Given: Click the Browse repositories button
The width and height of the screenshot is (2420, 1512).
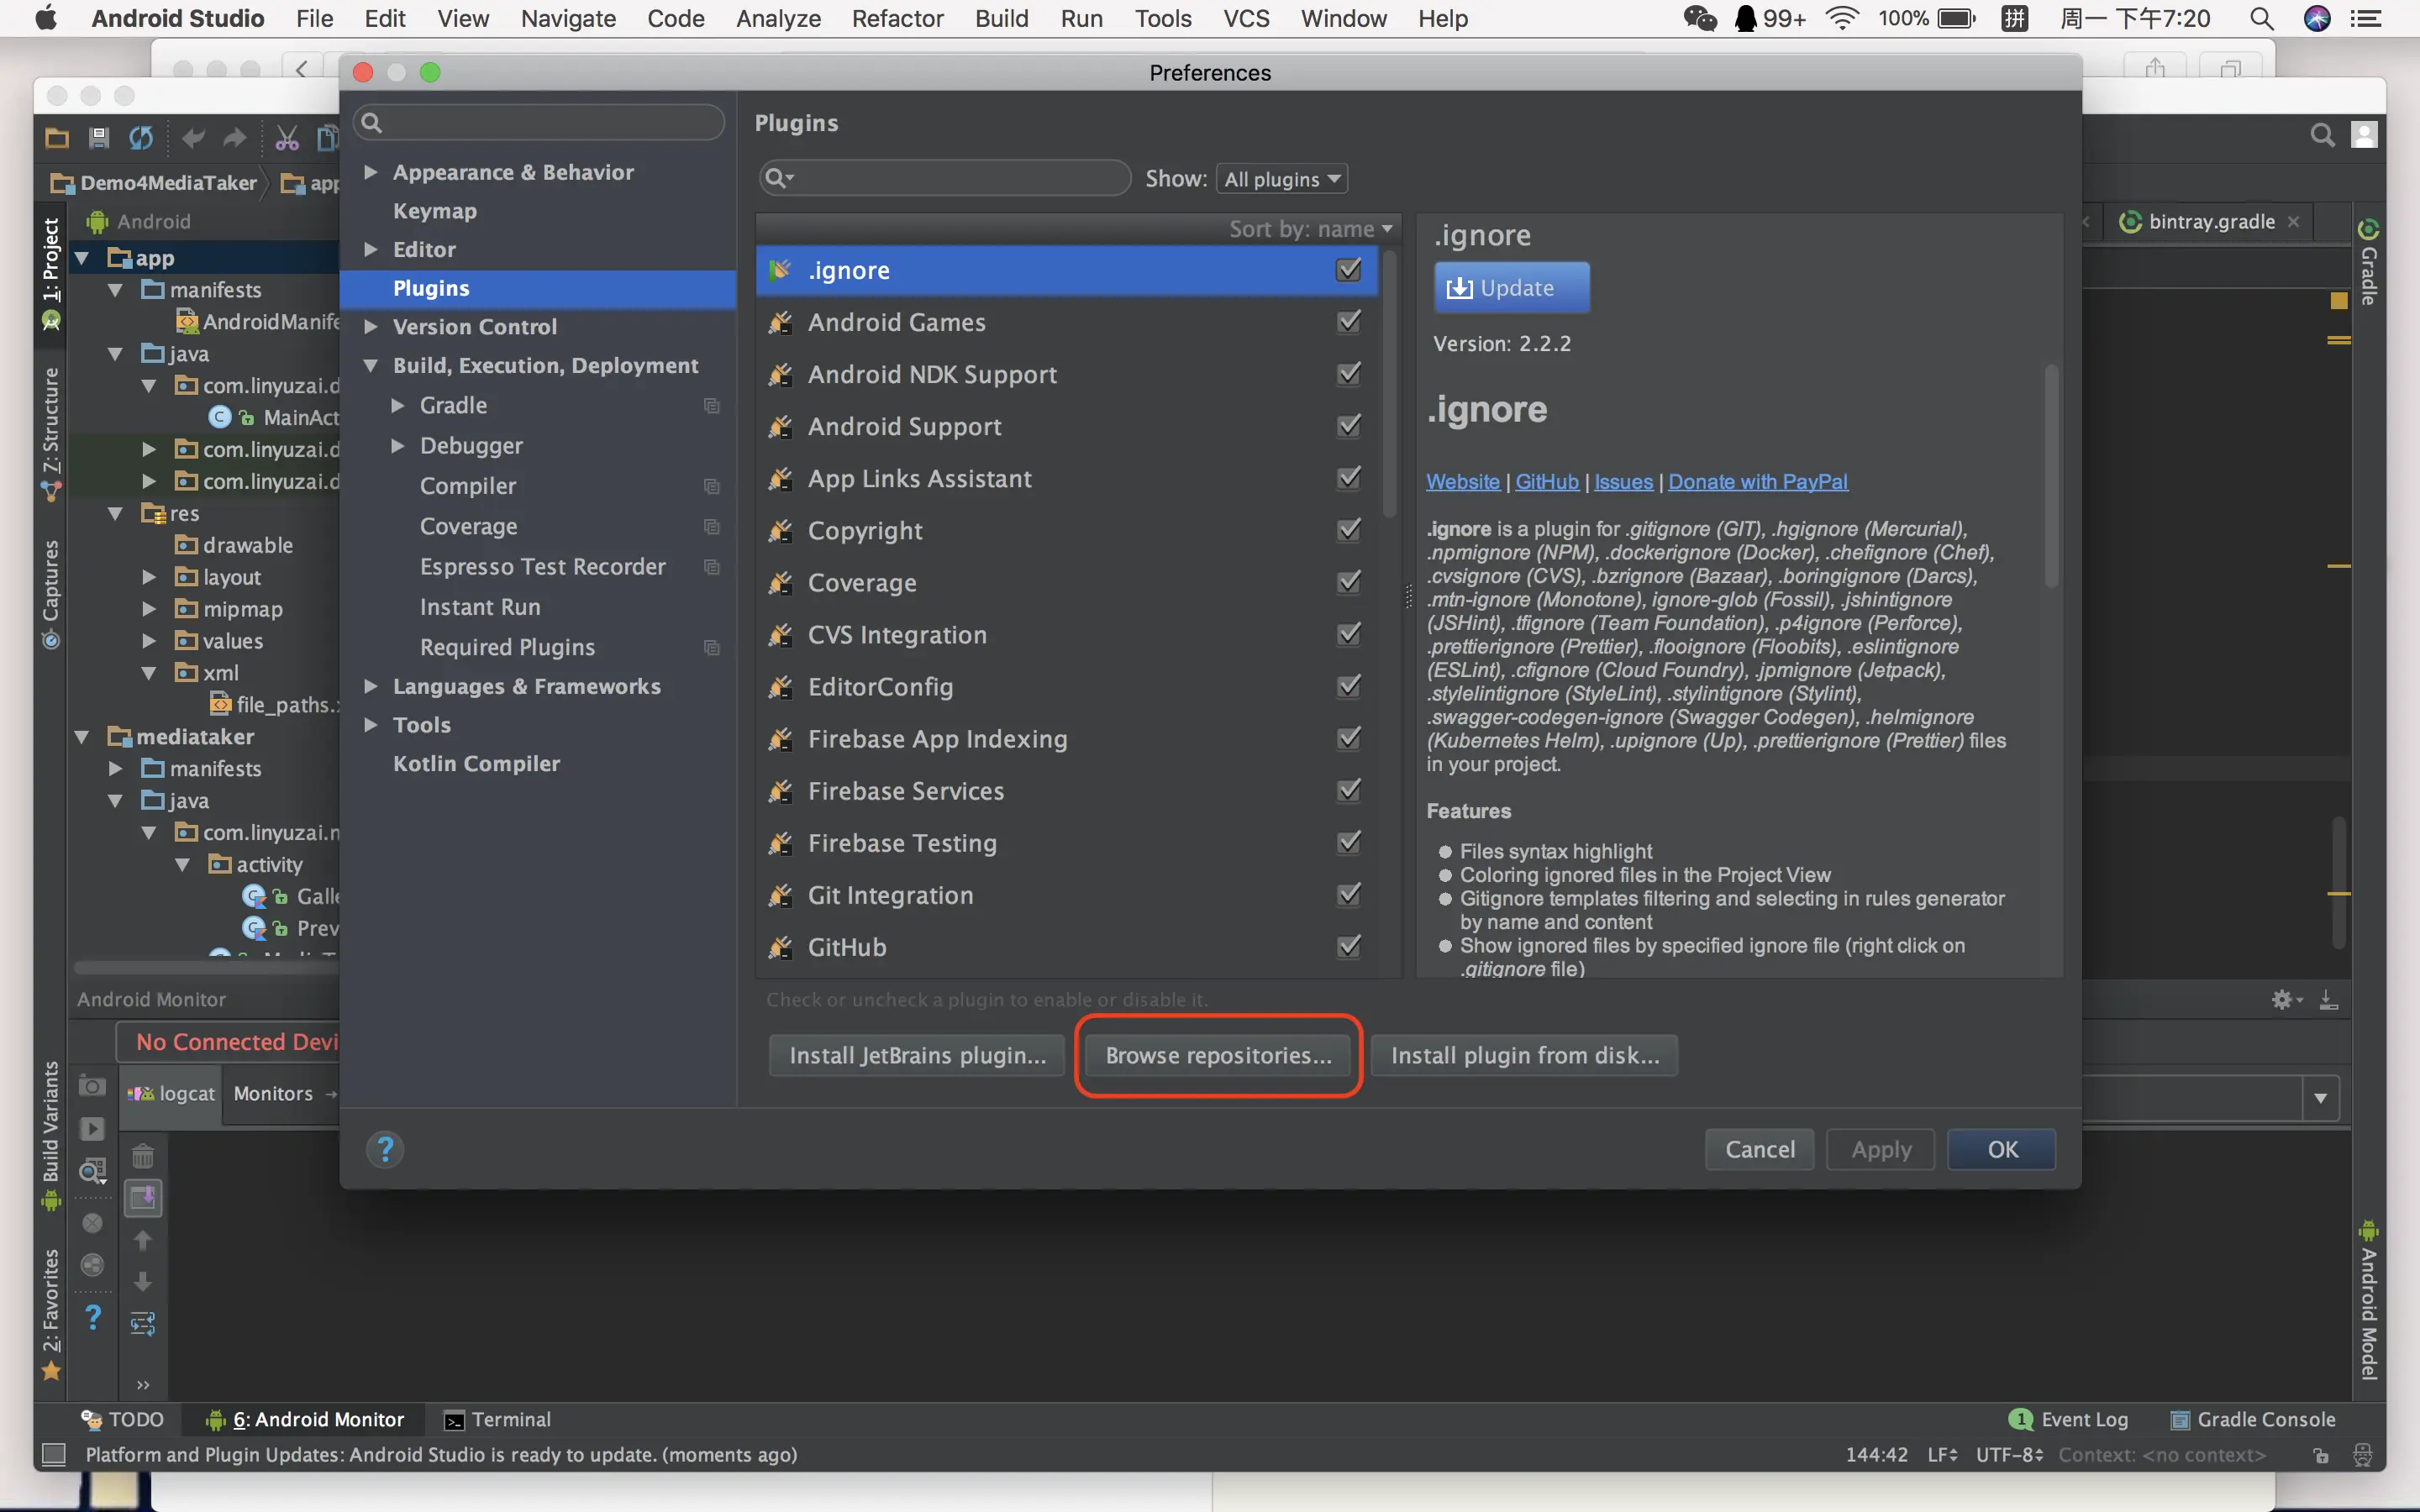Looking at the screenshot, I should tap(1218, 1056).
